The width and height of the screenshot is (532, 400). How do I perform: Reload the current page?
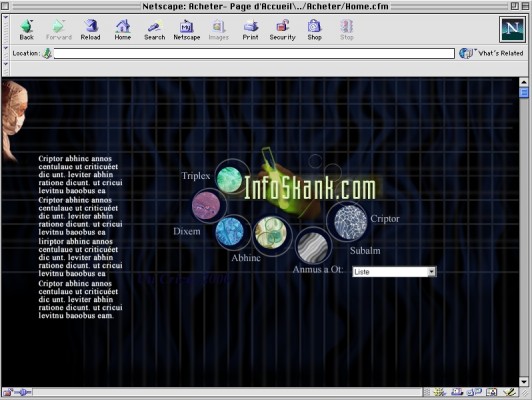pyautogui.click(x=90, y=30)
